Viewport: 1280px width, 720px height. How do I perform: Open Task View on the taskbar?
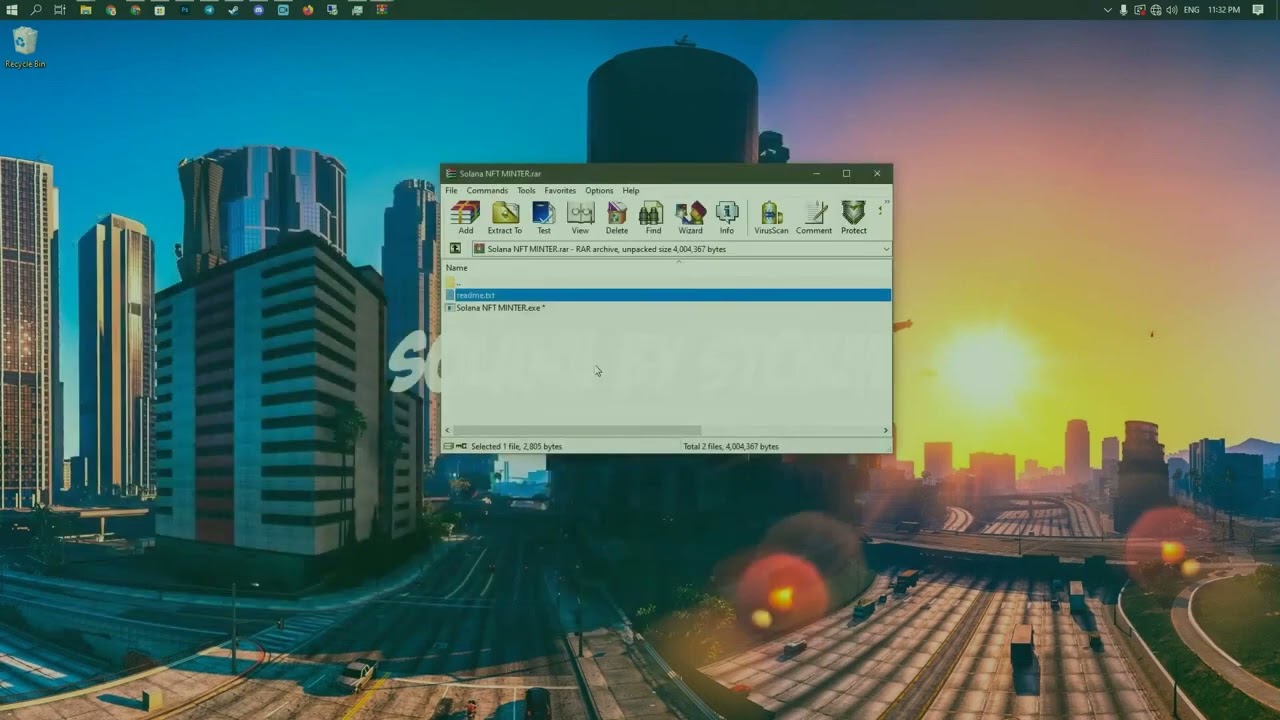click(60, 10)
